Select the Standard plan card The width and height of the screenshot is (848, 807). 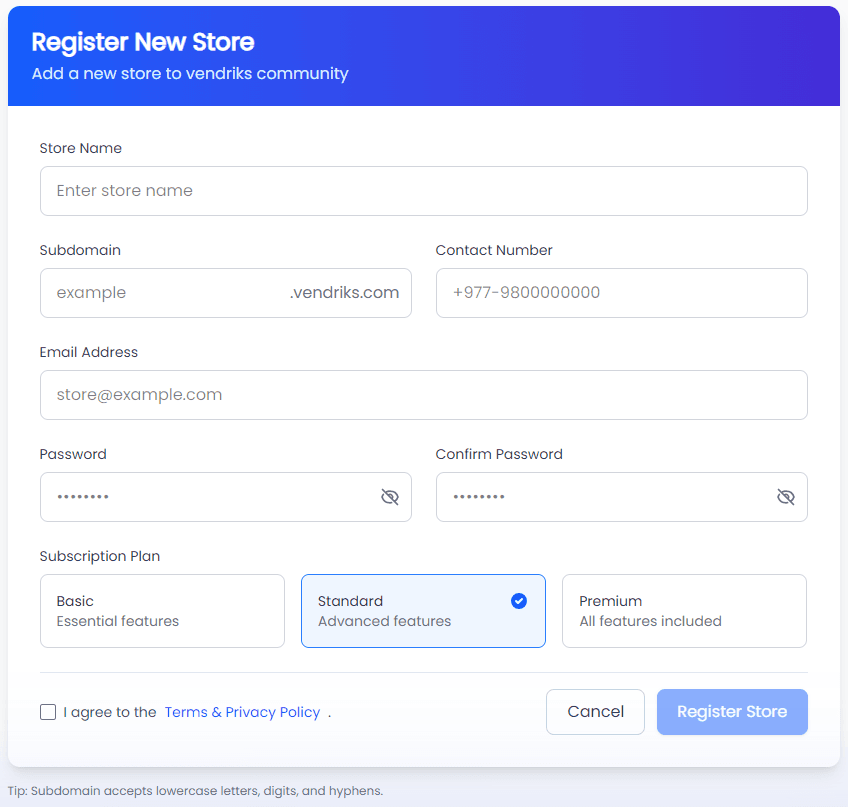[x=423, y=610]
